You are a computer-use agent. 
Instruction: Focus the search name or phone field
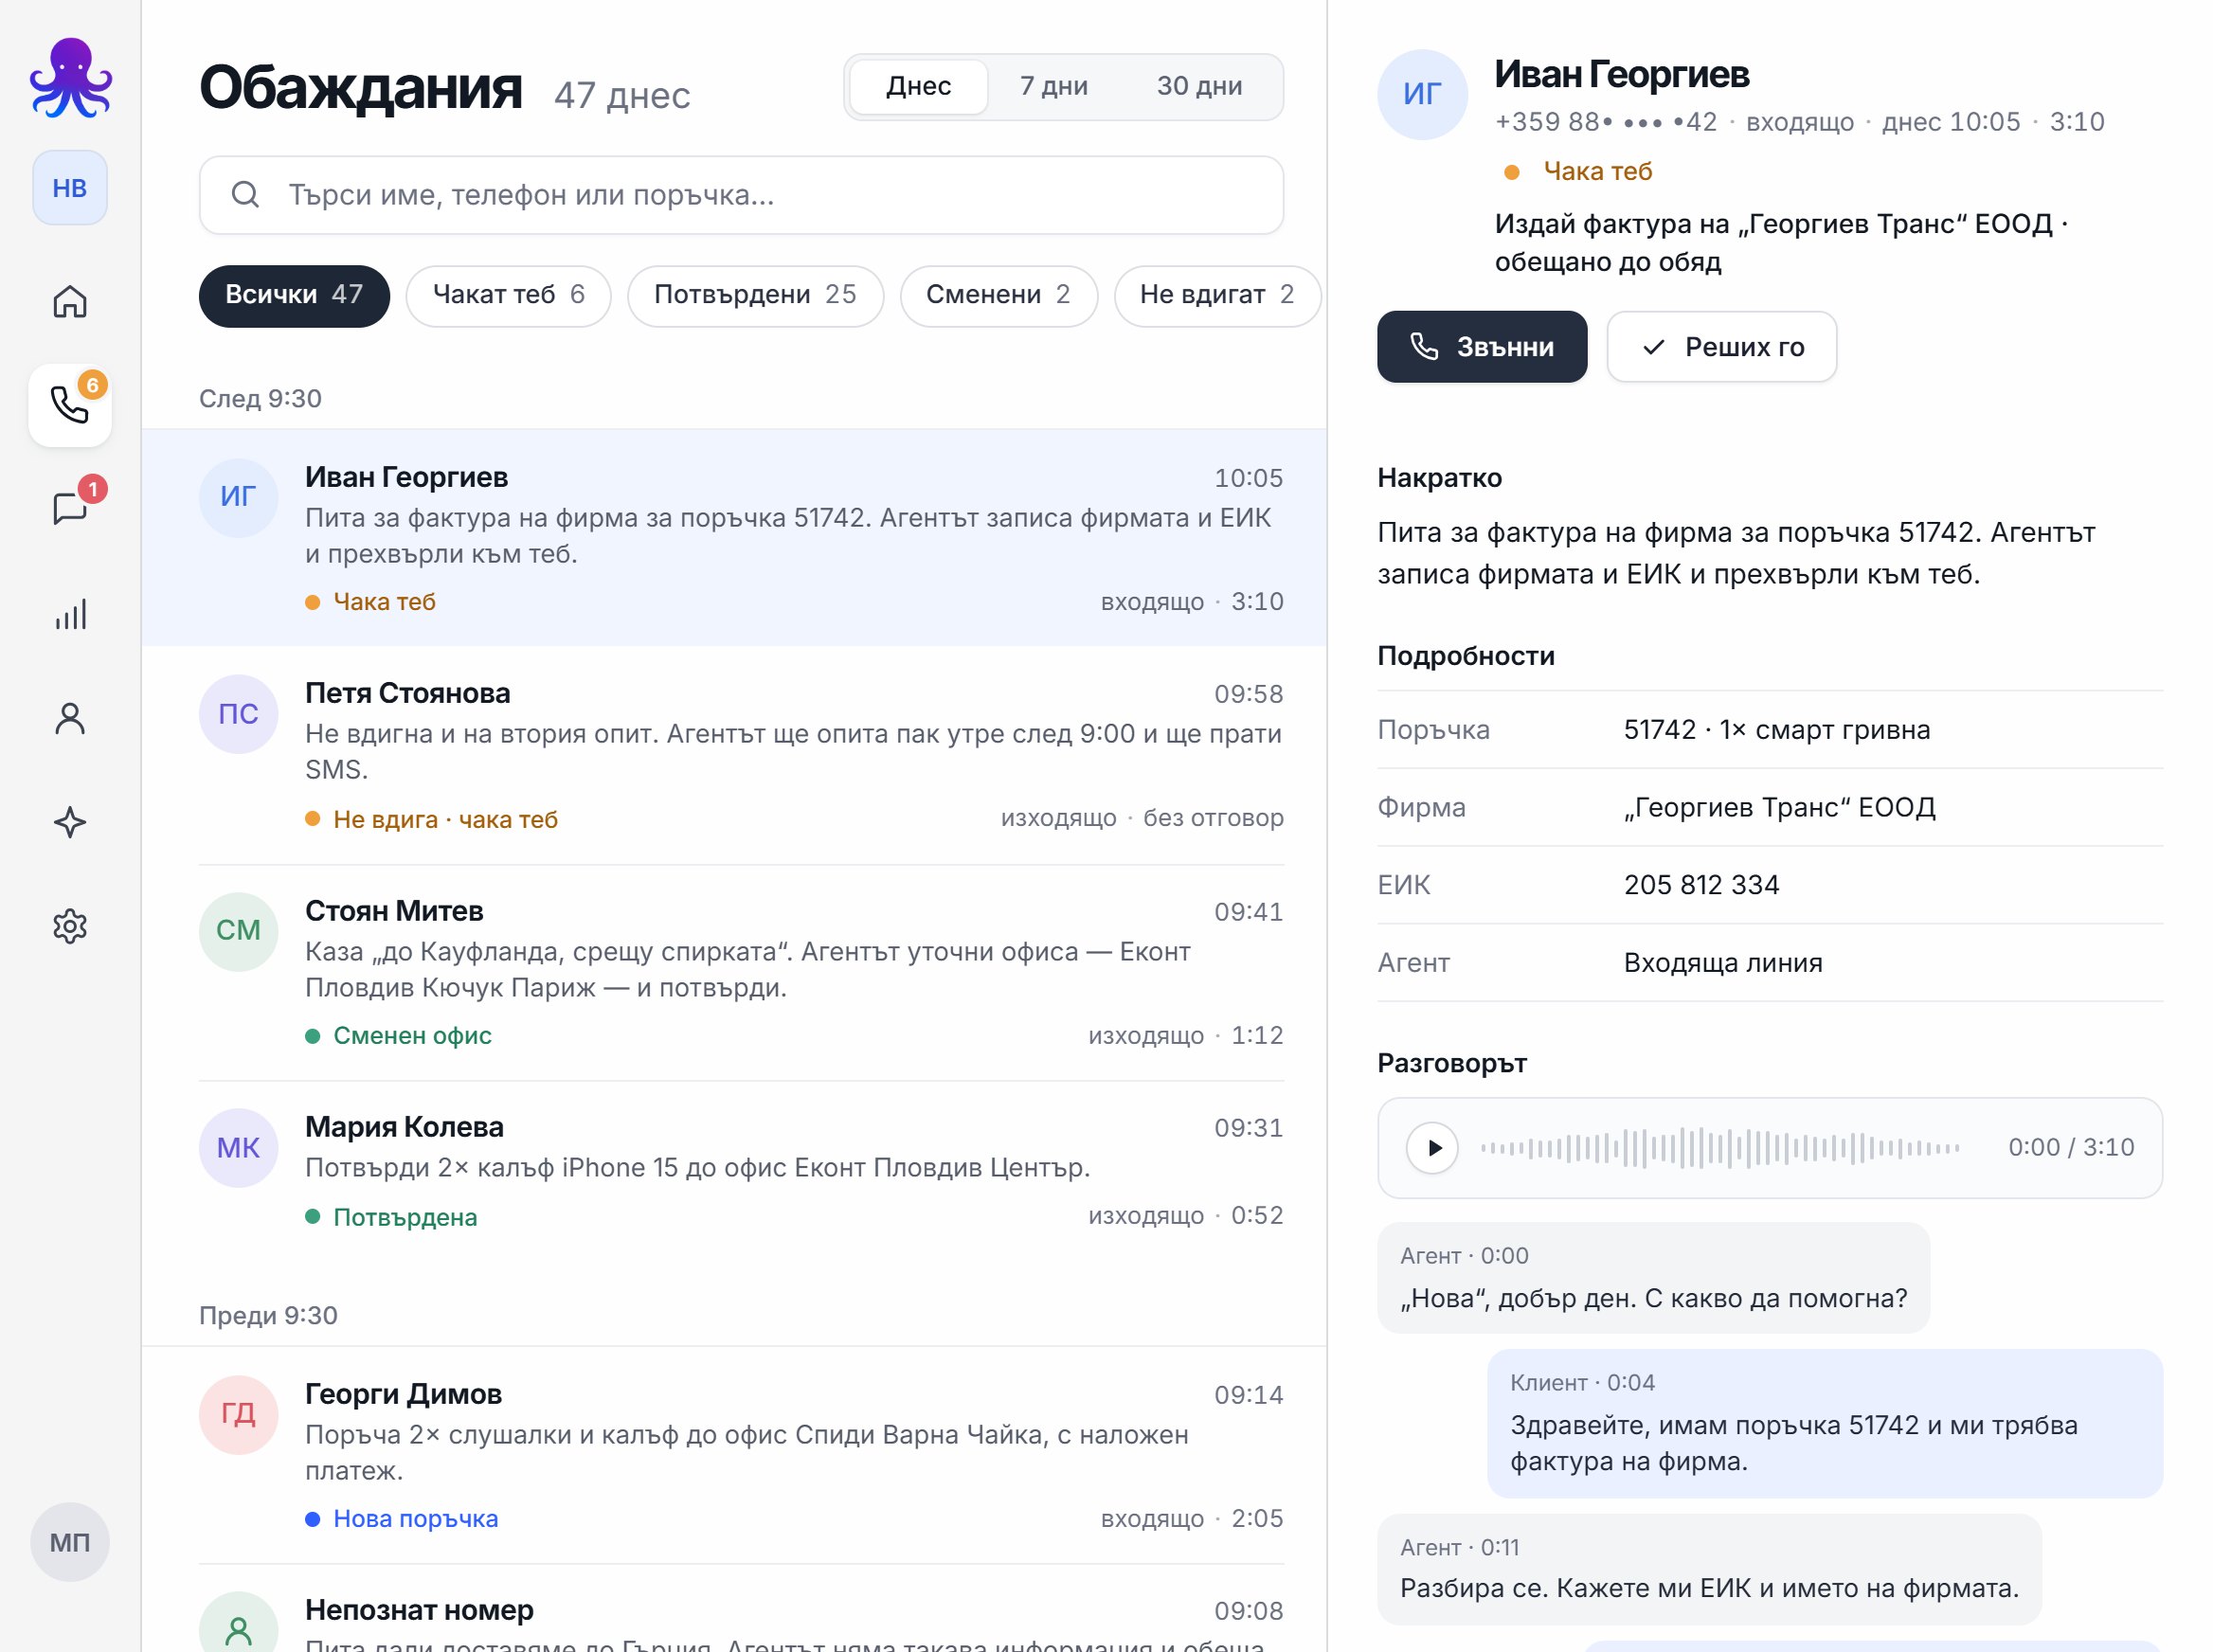point(741,195)
